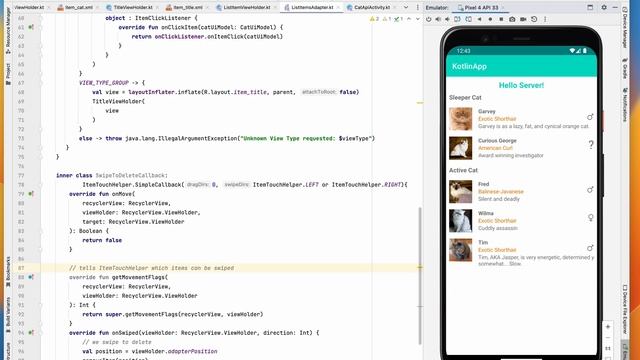
Task: Click the editor vertical scrollbar thumb
Action: [420, 276]
